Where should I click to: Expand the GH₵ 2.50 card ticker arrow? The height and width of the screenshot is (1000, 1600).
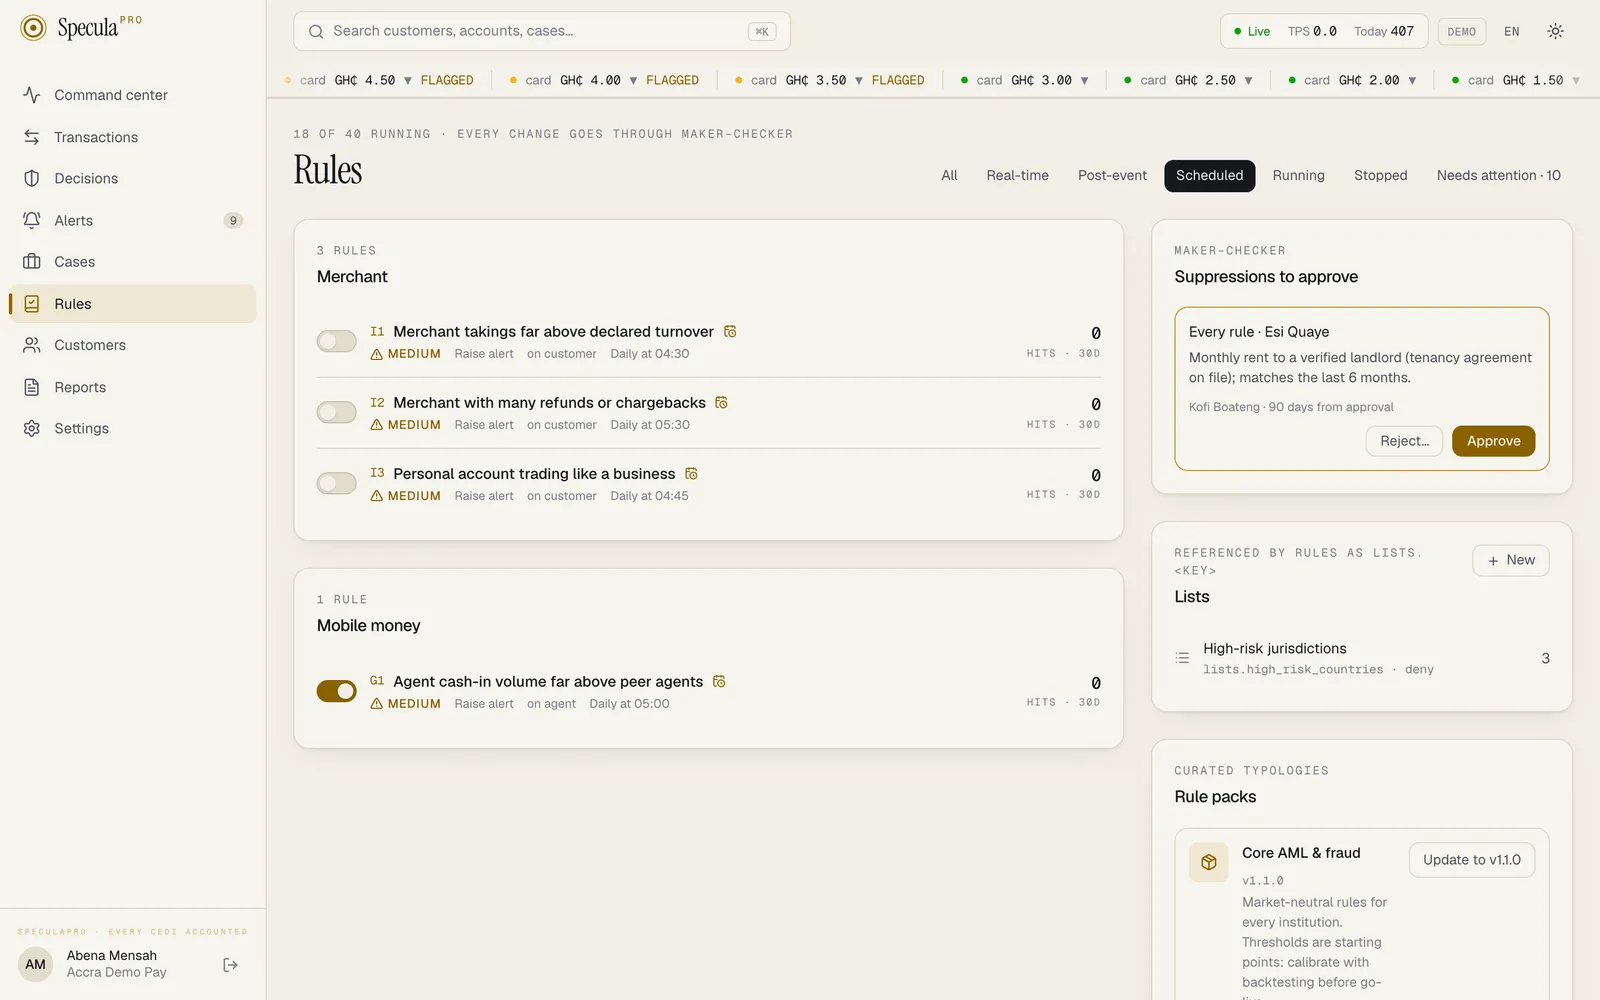(1248, 80)
